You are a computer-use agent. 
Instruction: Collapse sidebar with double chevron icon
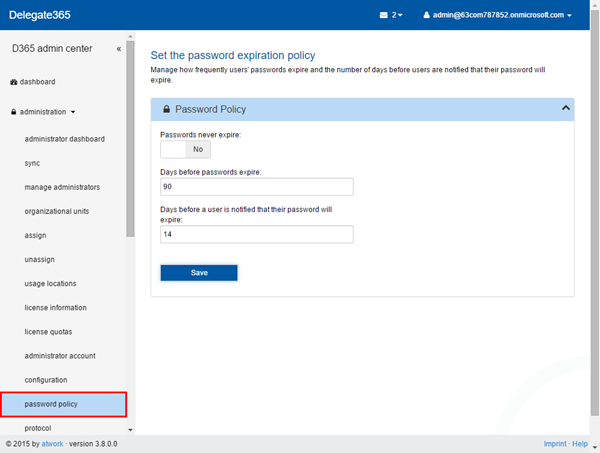[119, 48]
